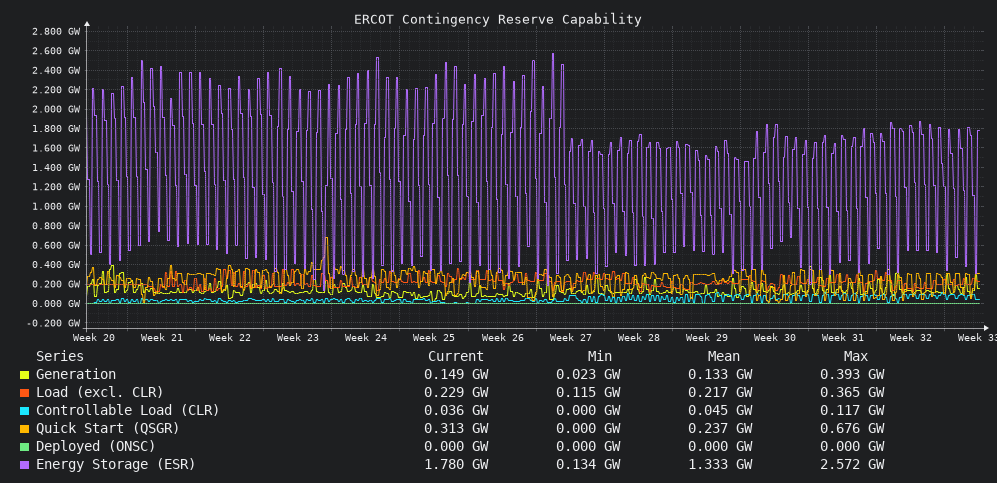
Task: Click Quick Start mean value 0.237 GW
Action: tap(720, 428)
